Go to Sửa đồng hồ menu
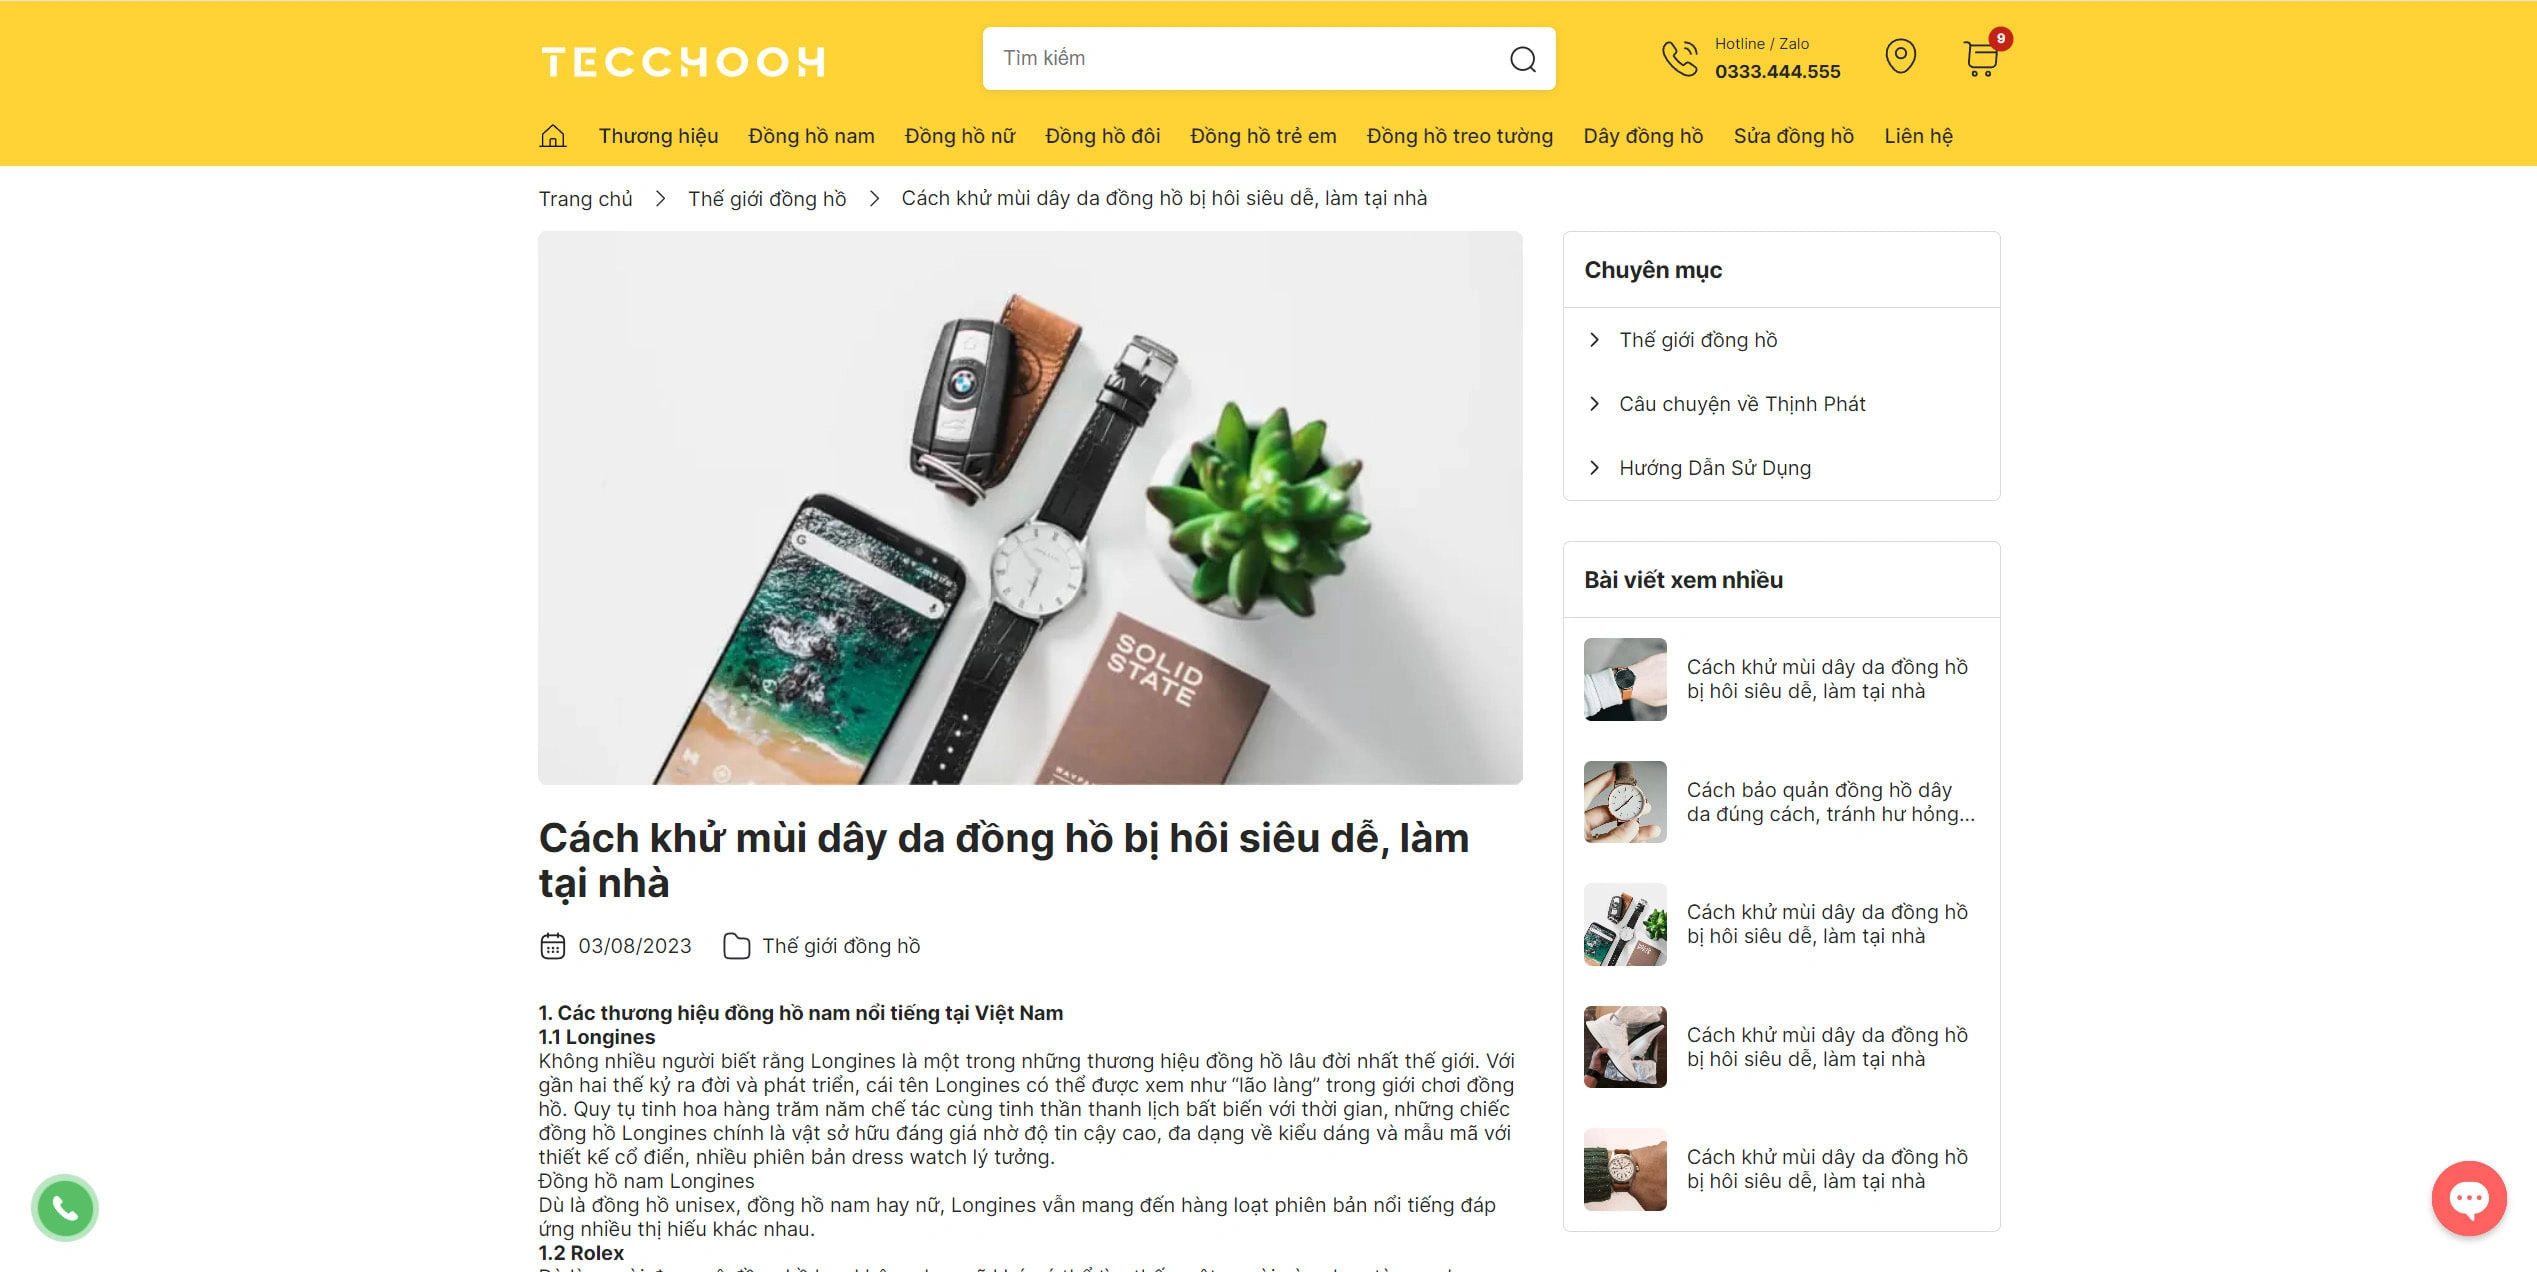This screenshot has width=2537, height=1272. coord(1793,136)
